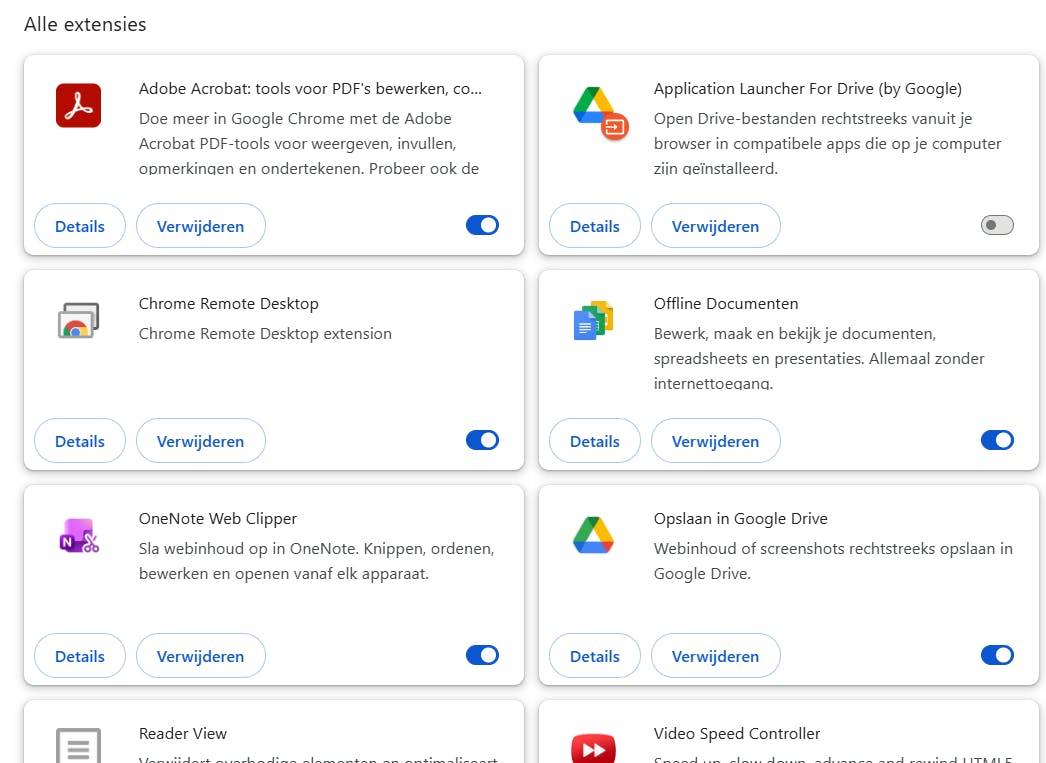Image resolution: width=1046 pixels, height=763 pixels.
Task: Switch off OneNote Web Clipper toggle
Action: (482, 655)
